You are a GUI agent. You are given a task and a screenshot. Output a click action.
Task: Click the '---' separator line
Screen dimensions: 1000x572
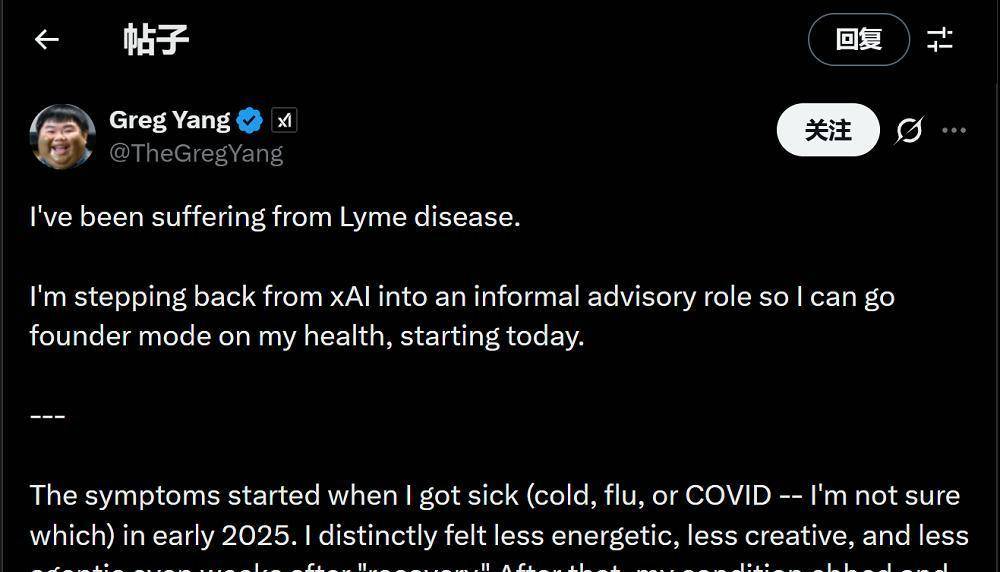point(47,415)
